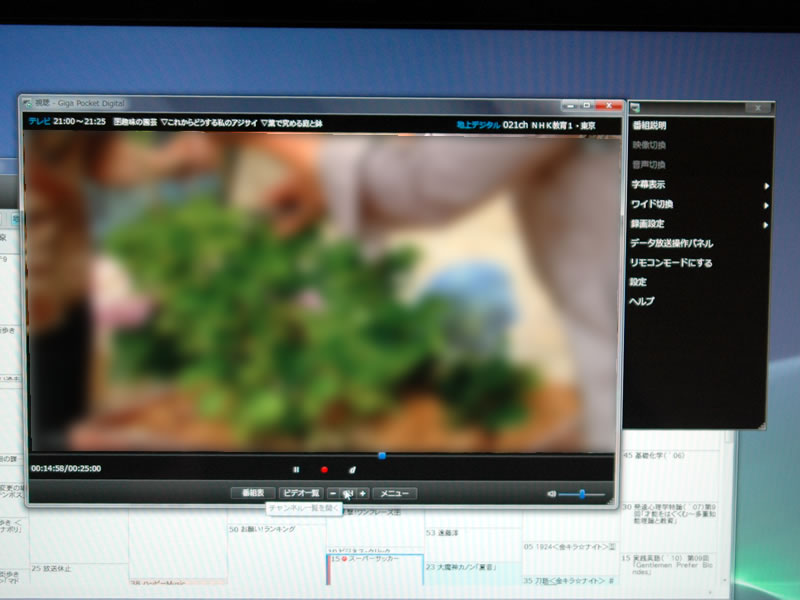Pause the TV playback
This screenshot has height=600, width=800.
(296, 470)
